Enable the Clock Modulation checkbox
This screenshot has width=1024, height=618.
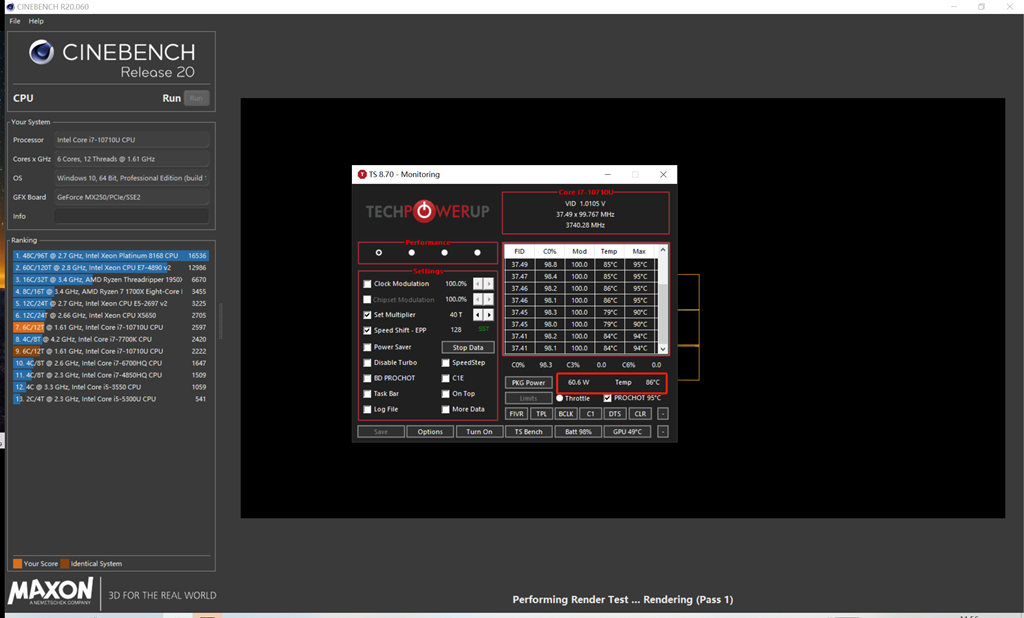click(x=367, y=284)
